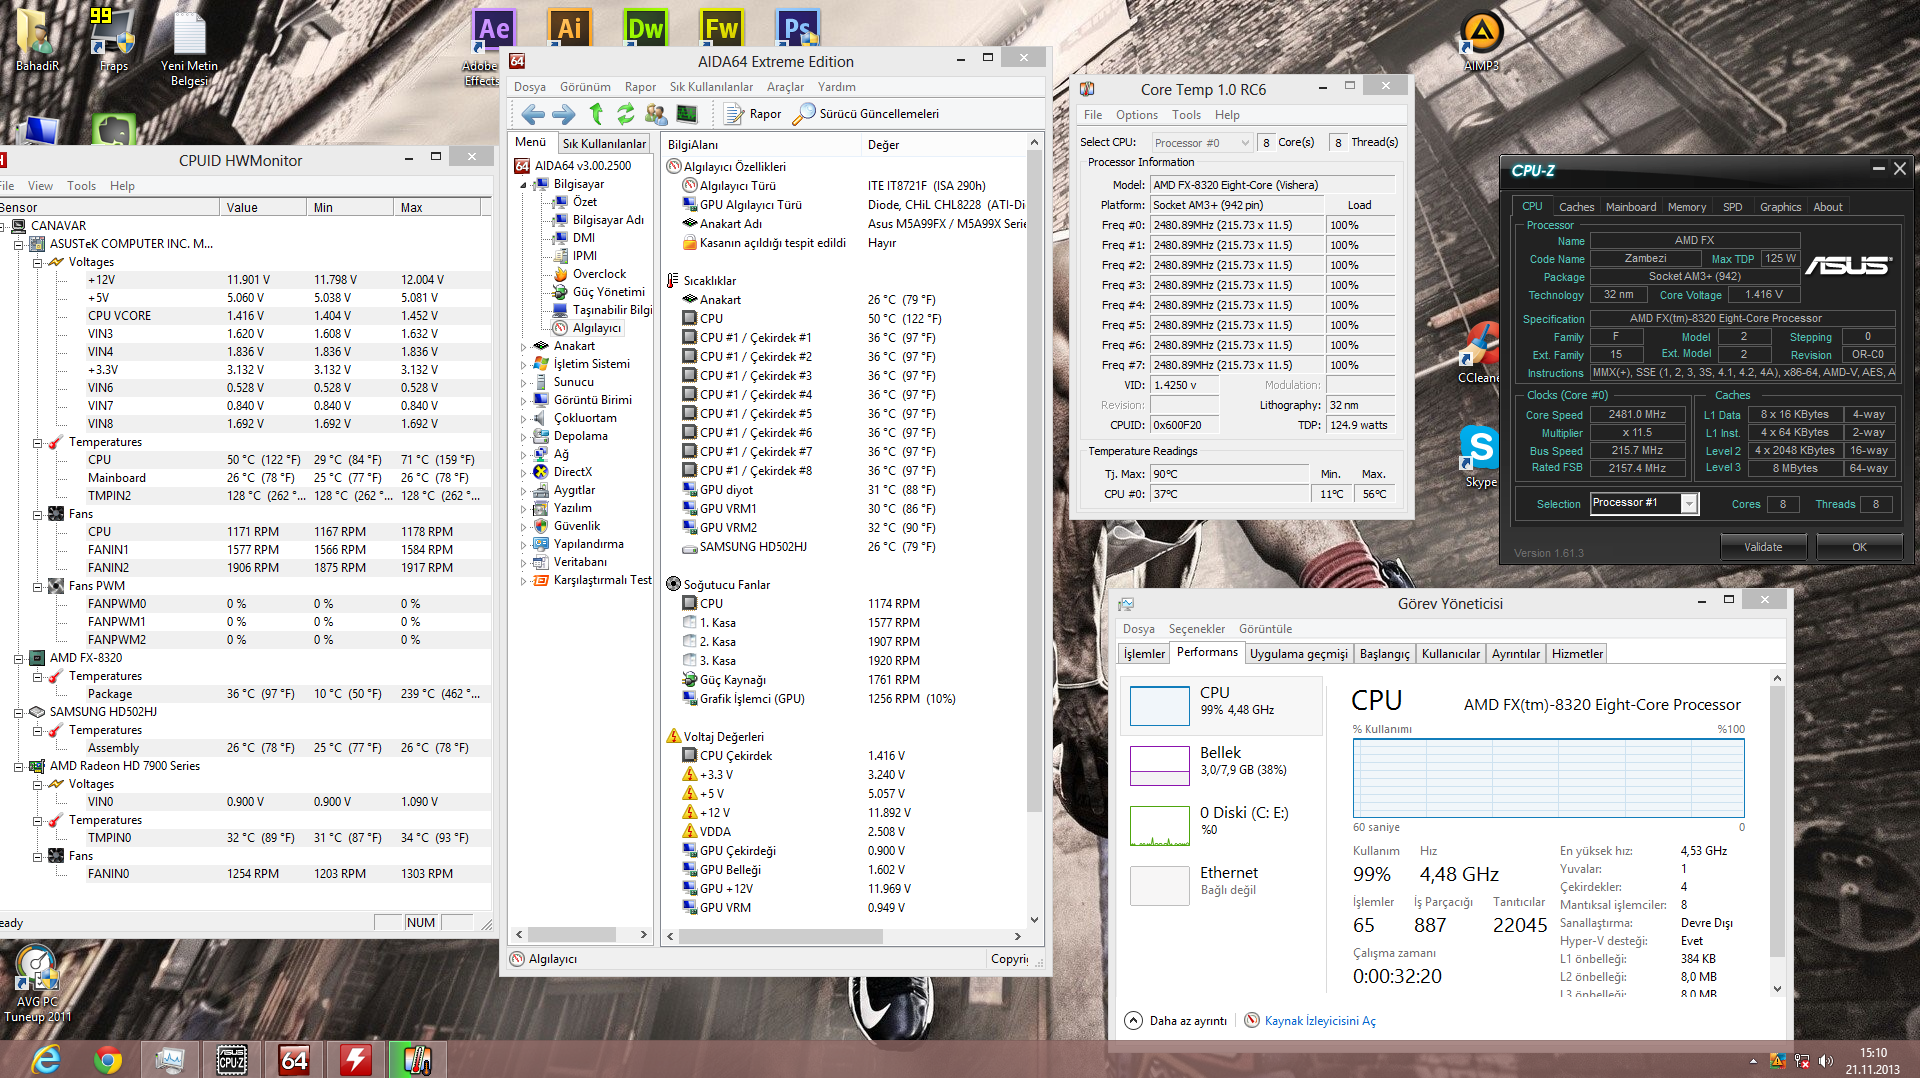Expand the Anakart tree node in AIDA64

tap(523, 347)
